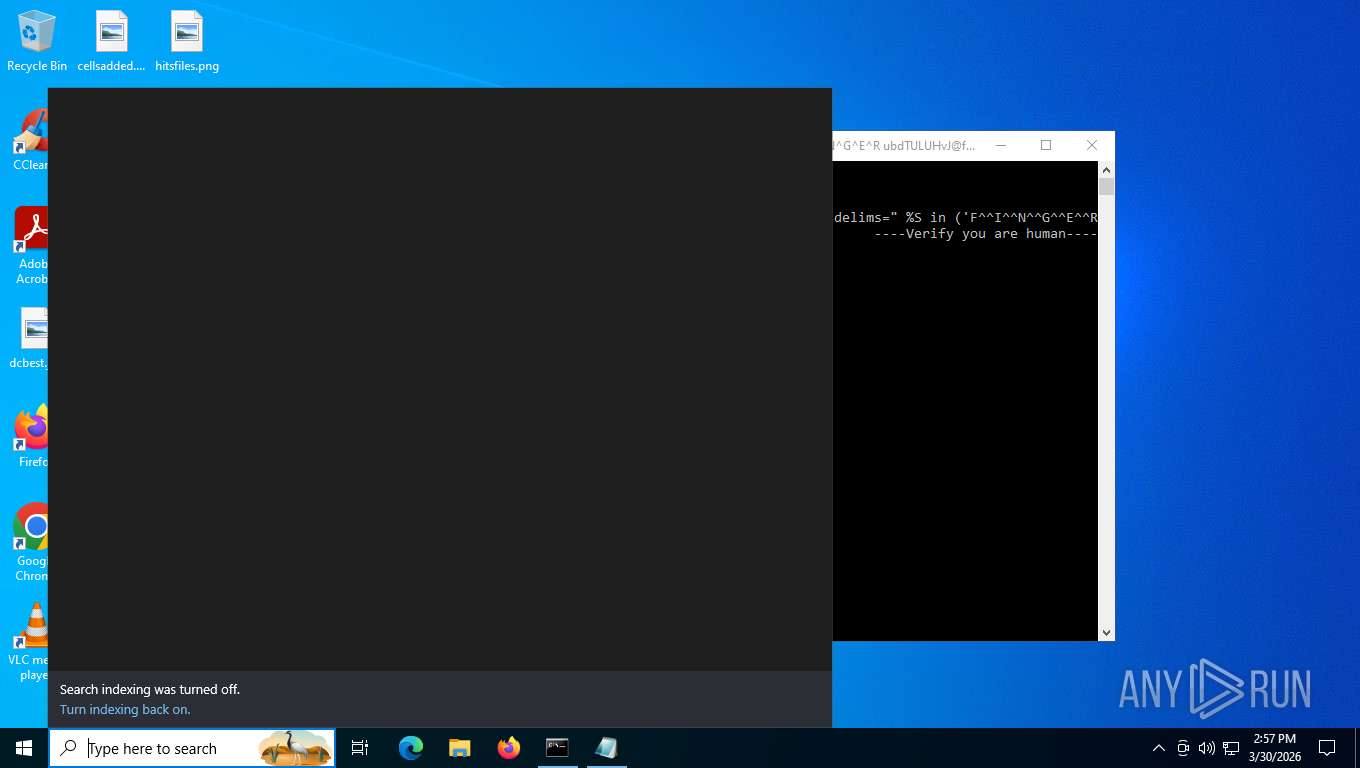Click the Command Prompt window title text

click(x=904, y=146)
